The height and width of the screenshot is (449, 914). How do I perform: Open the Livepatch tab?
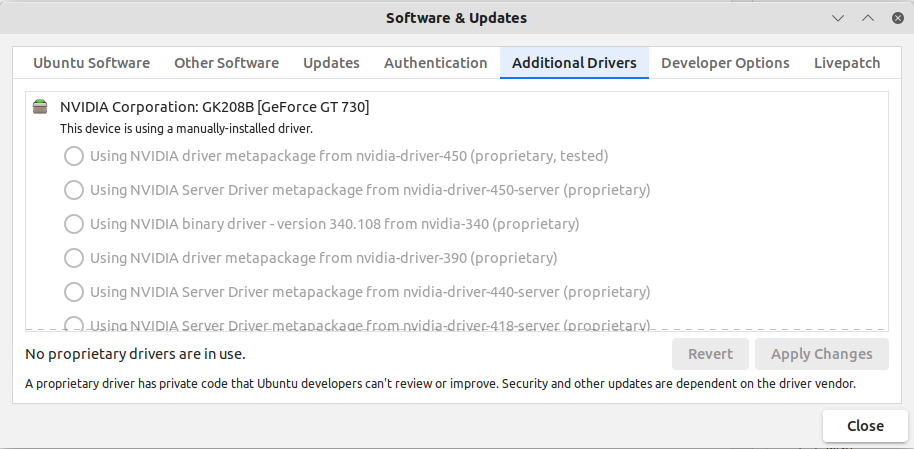coord(847,63)
